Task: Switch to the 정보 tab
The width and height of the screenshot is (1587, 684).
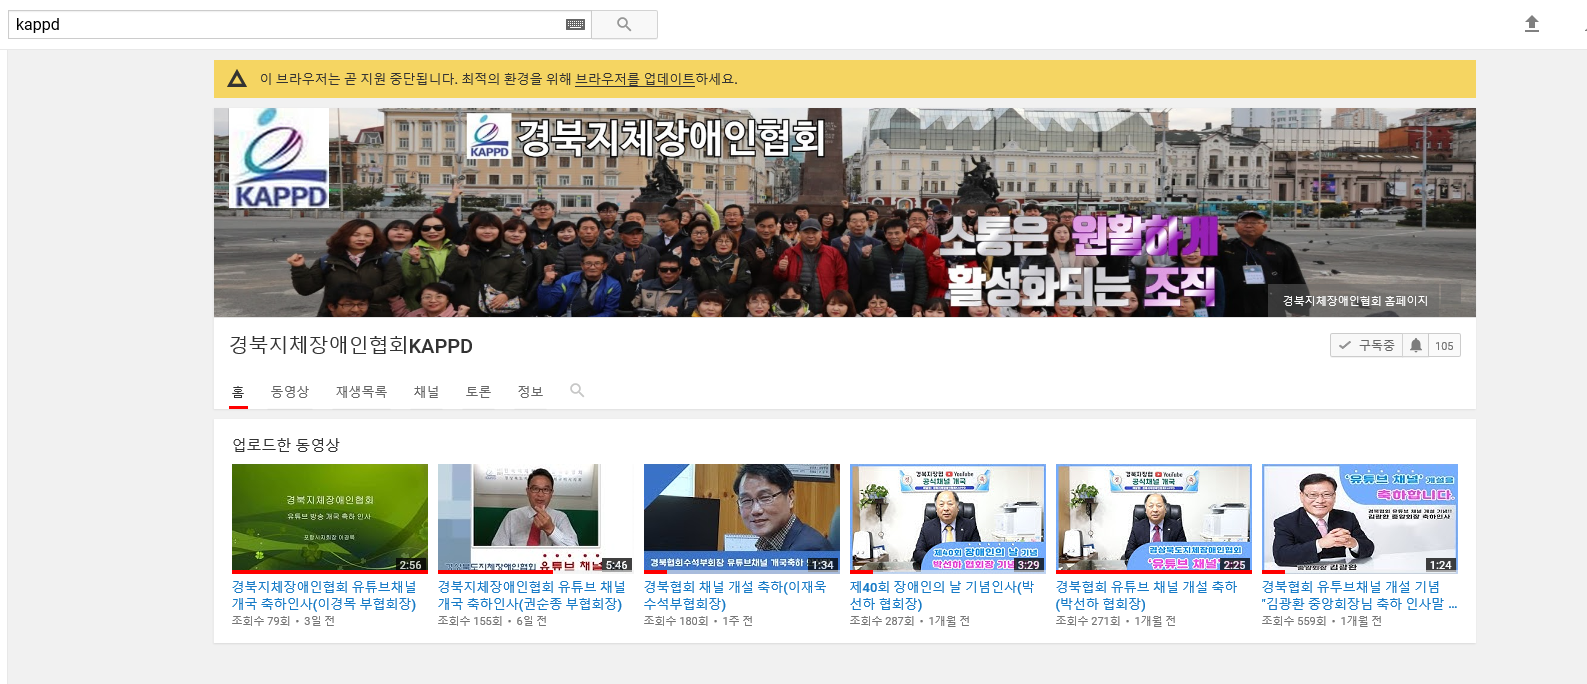Action: point(530,392)
